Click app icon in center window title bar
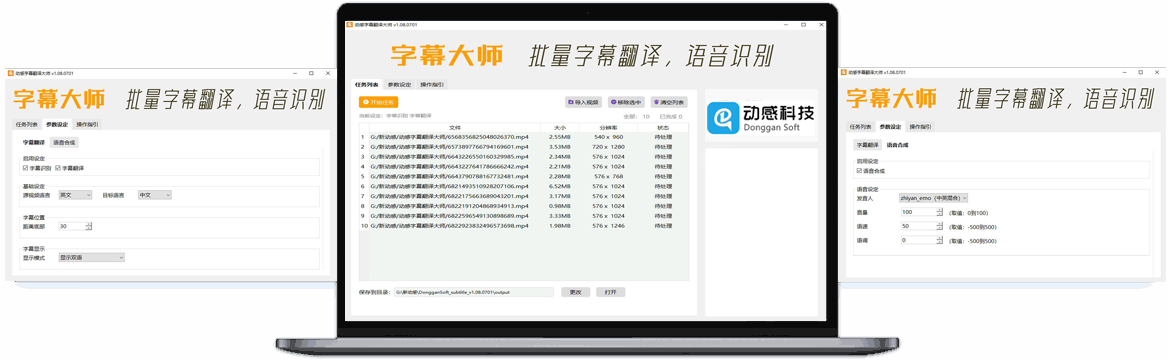The image size is (1168, 360). coord(348,25)
